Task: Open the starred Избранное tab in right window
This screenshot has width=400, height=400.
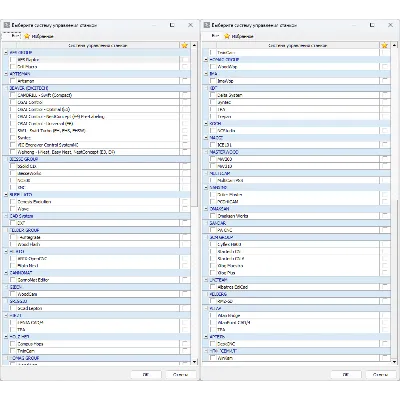Action: (x=239, y=36)
